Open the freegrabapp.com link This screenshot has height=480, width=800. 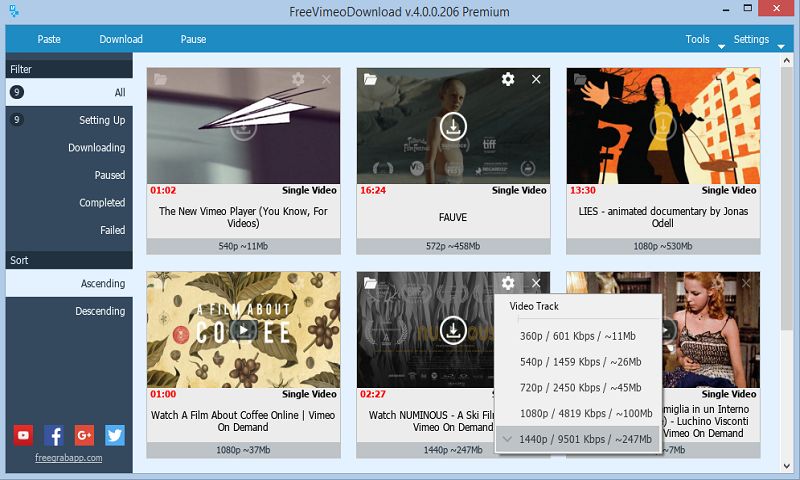[68, 458]
